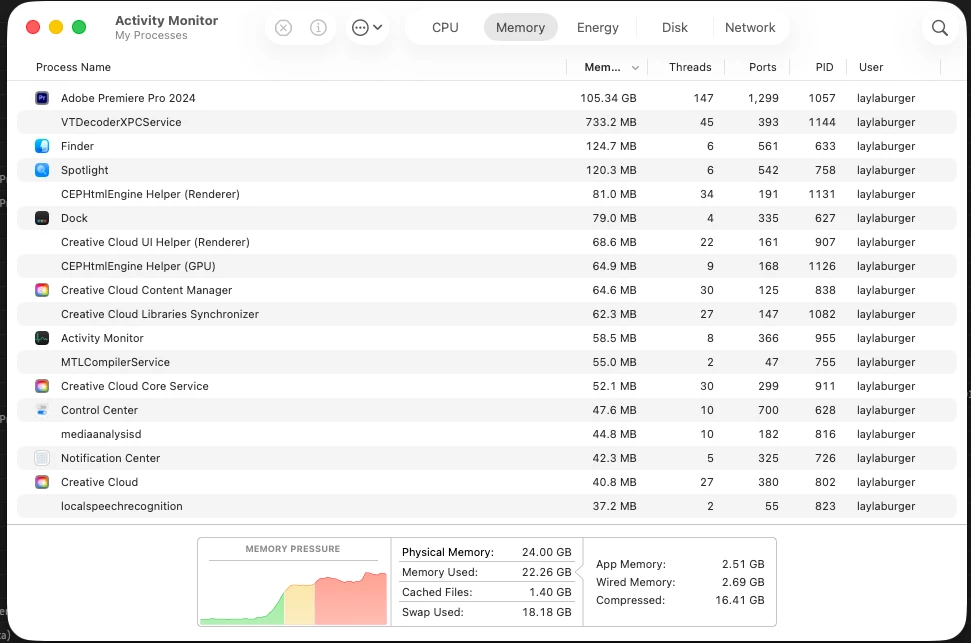Image resolution: width=971 pixels, height=643 pixels.
Task: Open process info with the inspect button
Action: 318,28
